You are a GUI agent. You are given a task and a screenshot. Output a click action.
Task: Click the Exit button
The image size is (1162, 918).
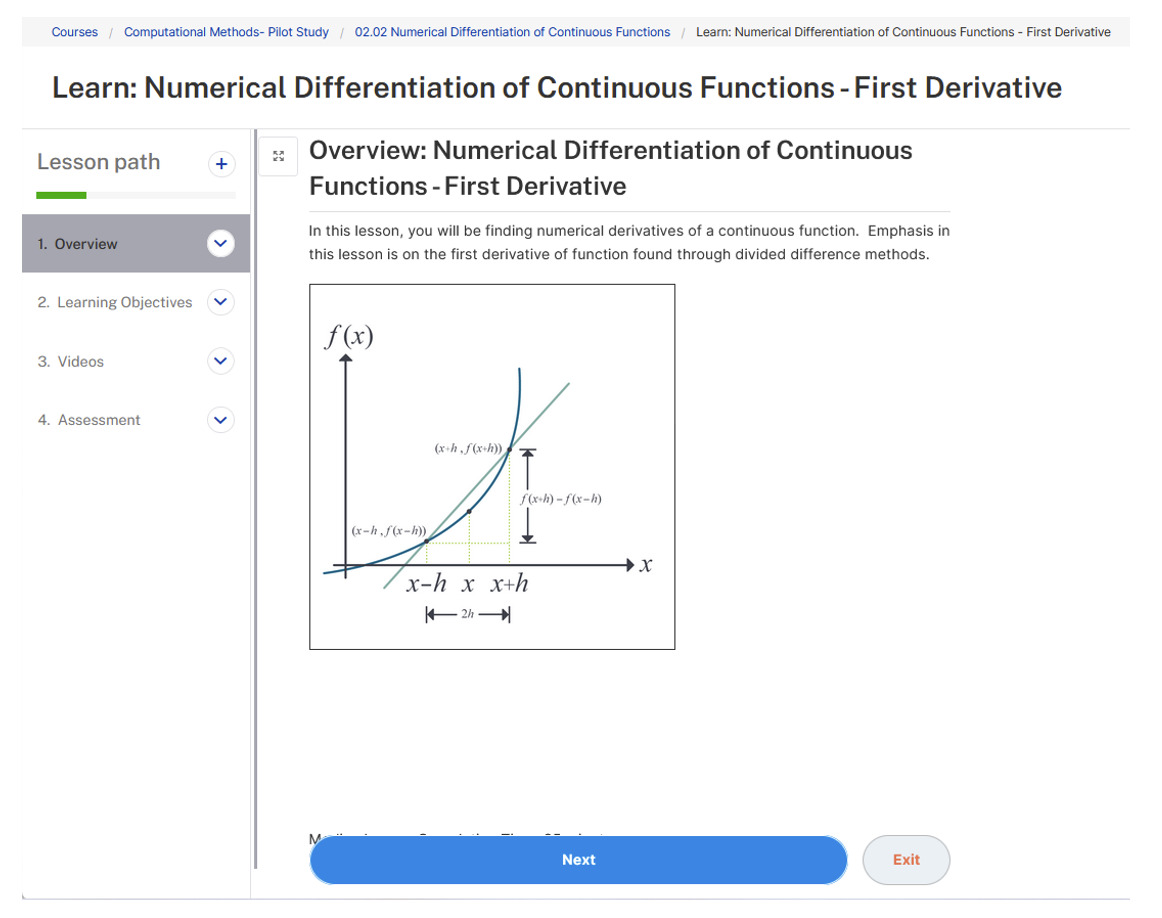[x=906, y=860]
